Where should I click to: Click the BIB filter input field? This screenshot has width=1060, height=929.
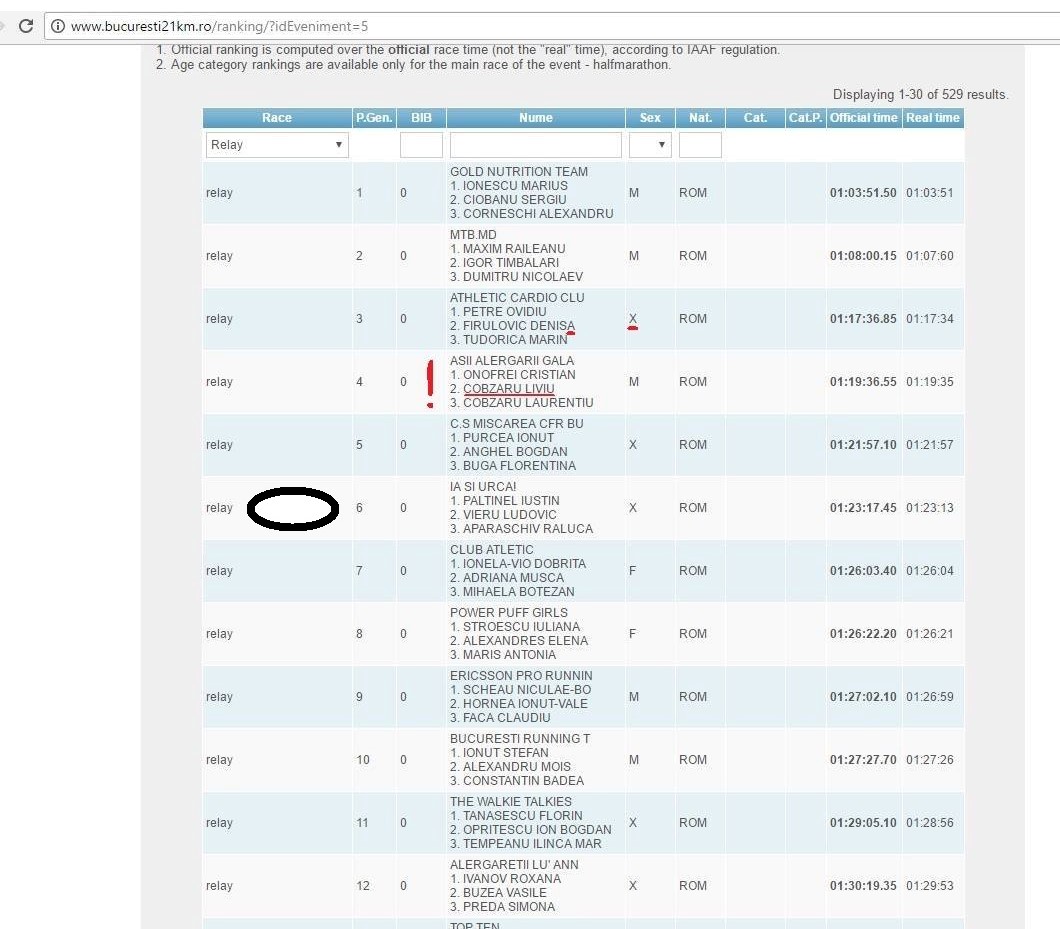(x=421, y=145)
